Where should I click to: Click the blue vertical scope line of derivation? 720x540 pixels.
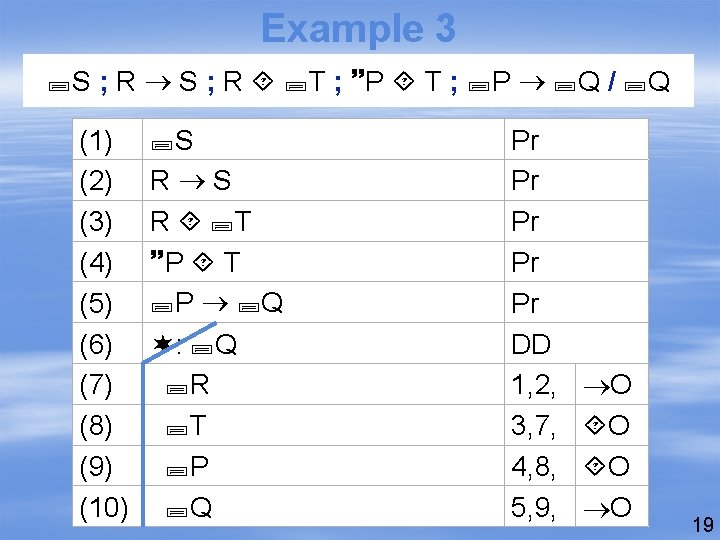point(143,444)
